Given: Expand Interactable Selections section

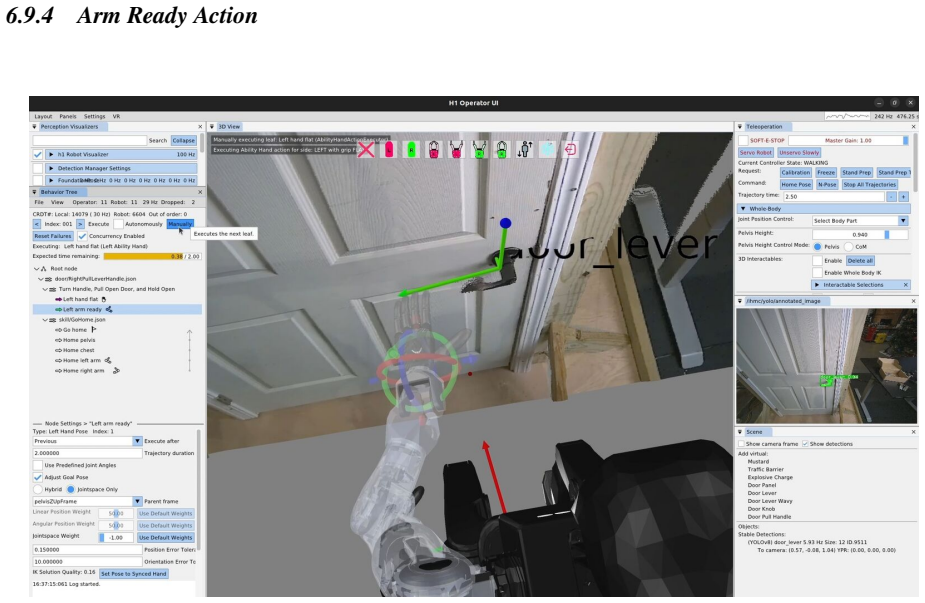Looking at the screenshot, I should [817, 285].
